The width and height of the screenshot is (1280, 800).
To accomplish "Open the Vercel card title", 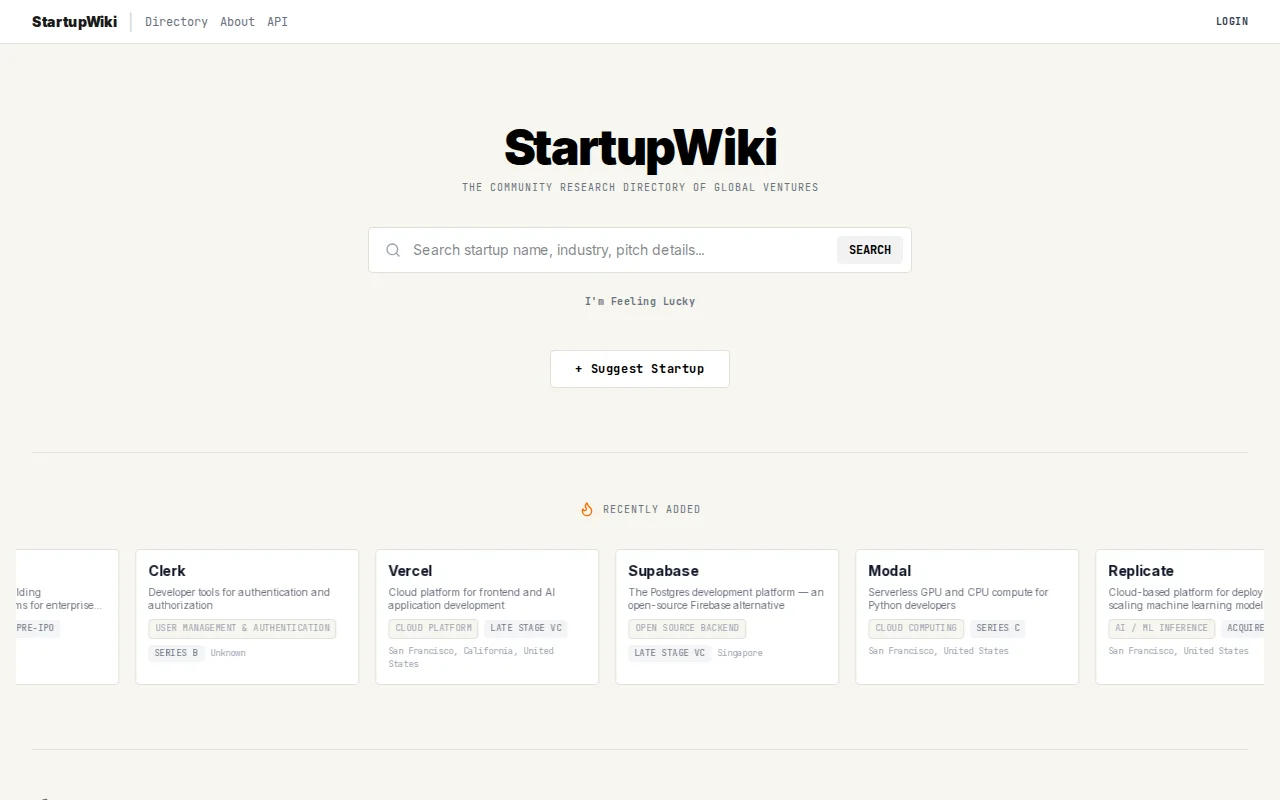I will (x=410, y=571).
